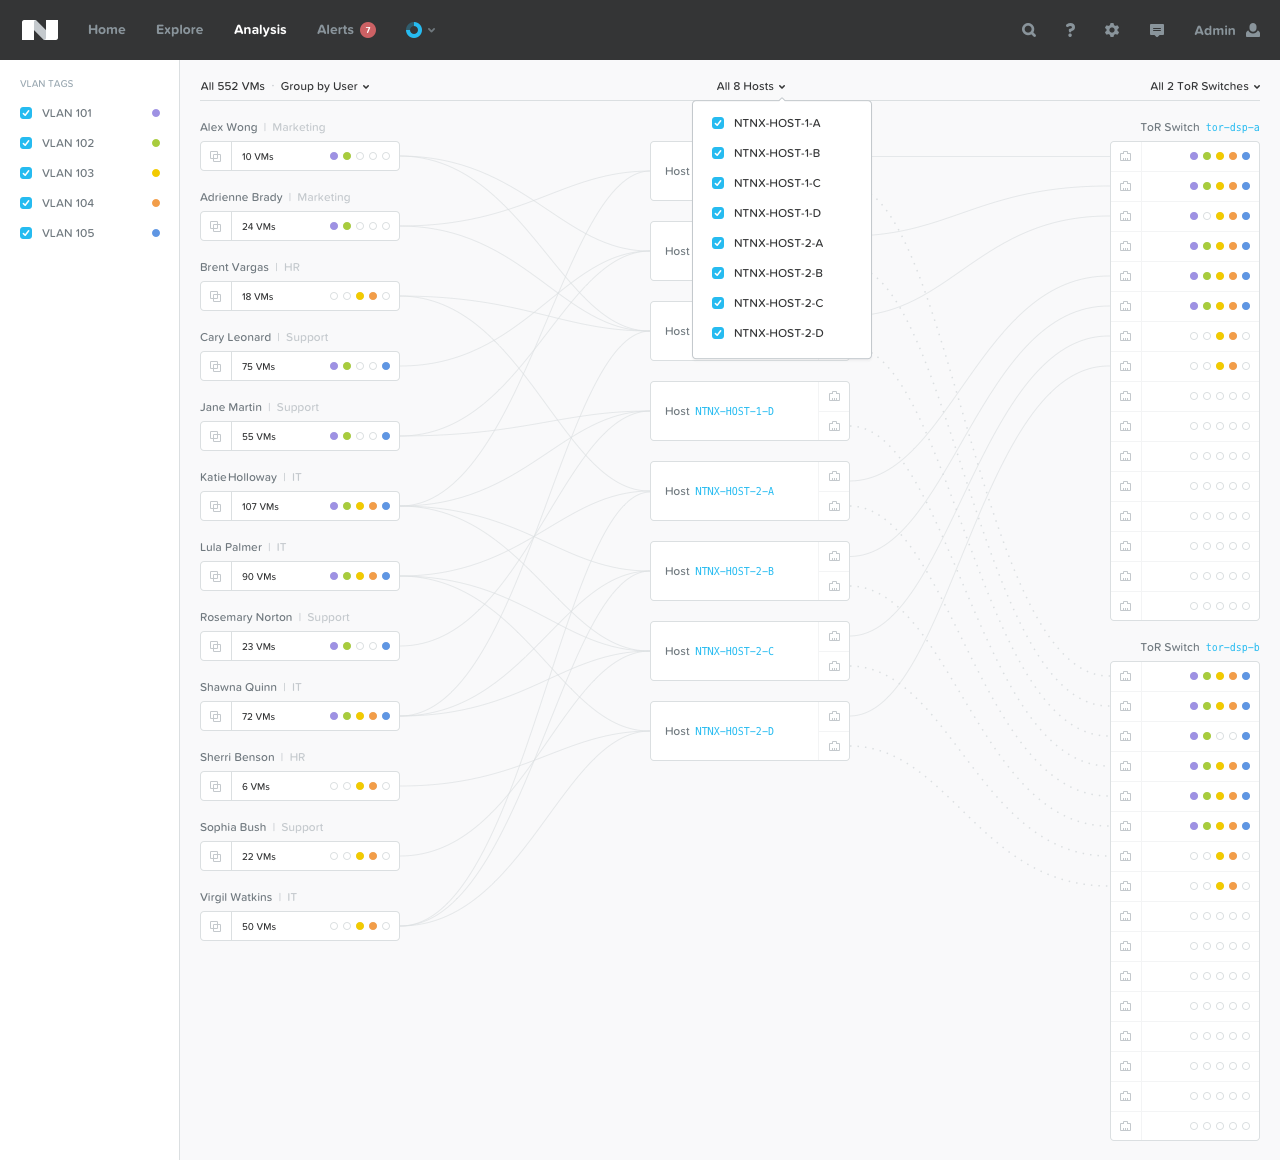Viewport: 1280px width, 1160px height.
Task: Open the NTNX-HOST-2-B host link
Action: [x=734, y=571]
